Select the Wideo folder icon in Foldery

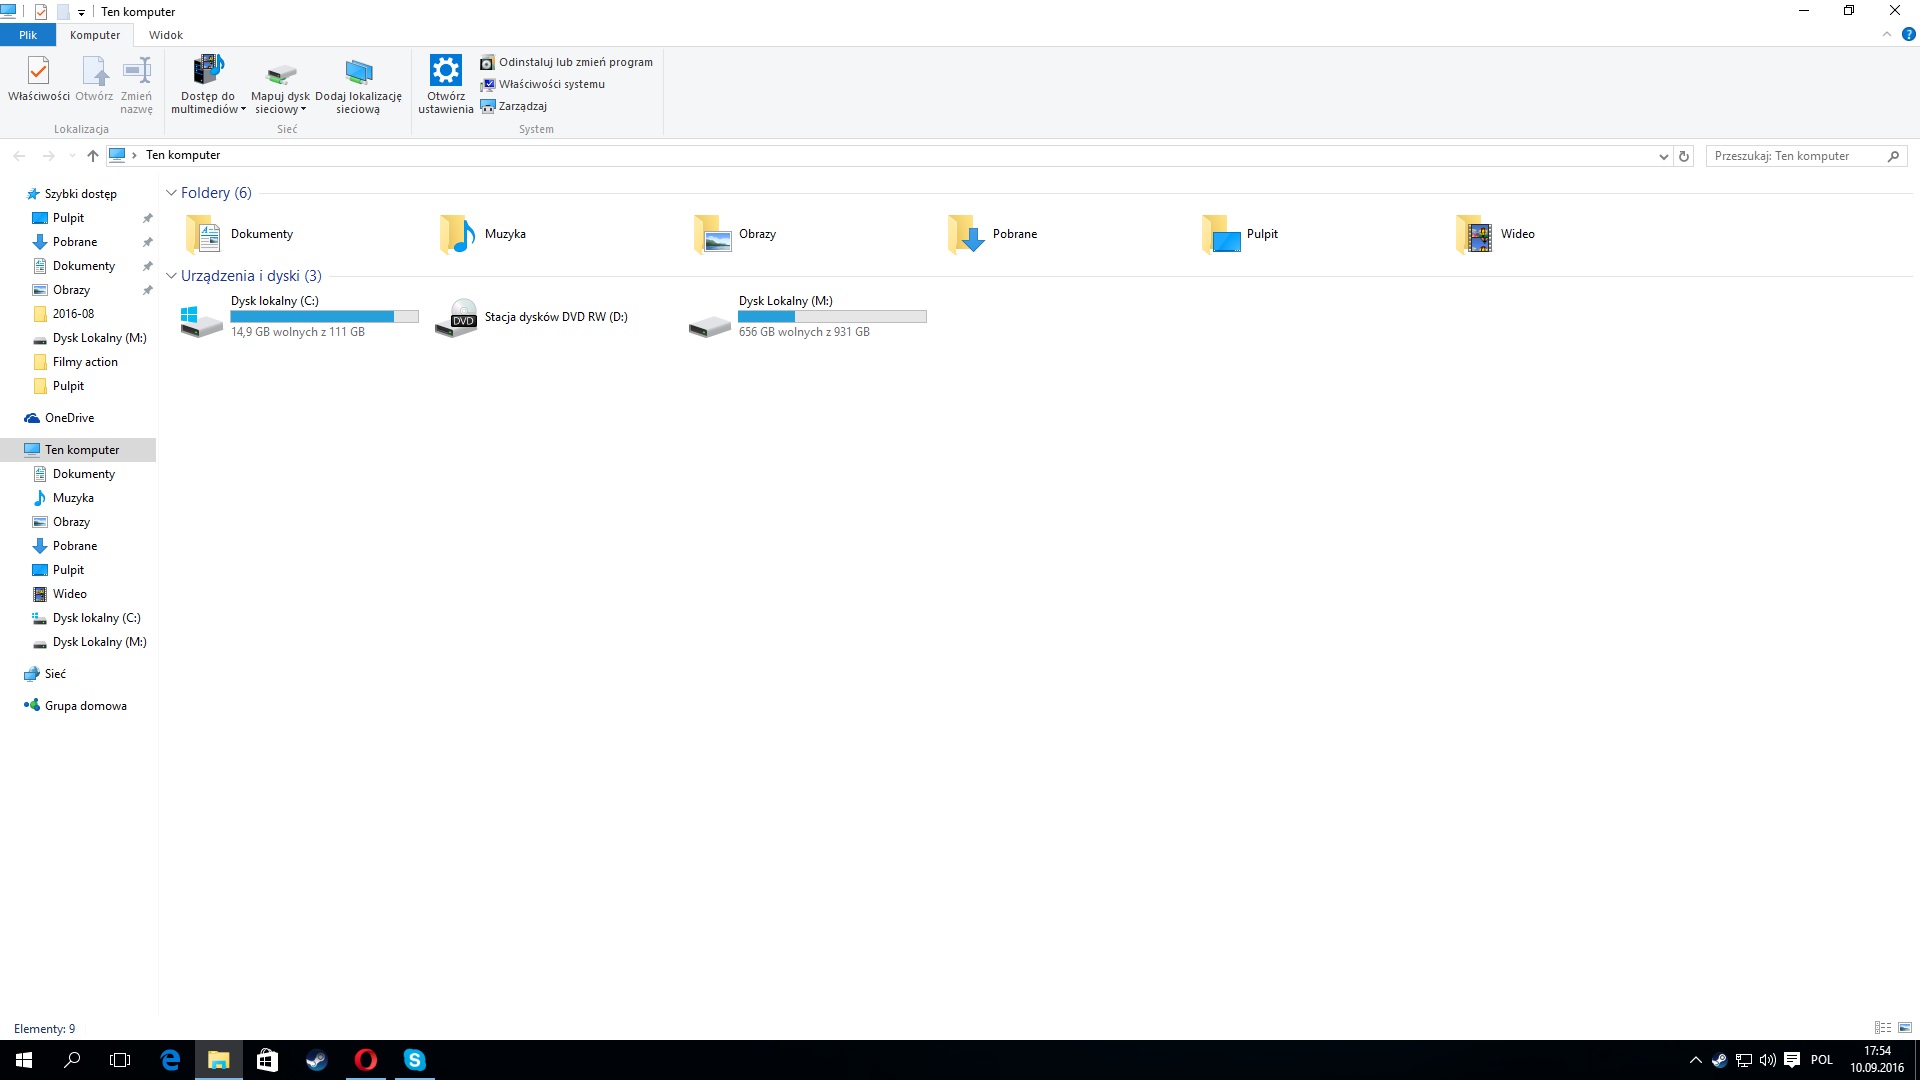(x=1474, y=234)
